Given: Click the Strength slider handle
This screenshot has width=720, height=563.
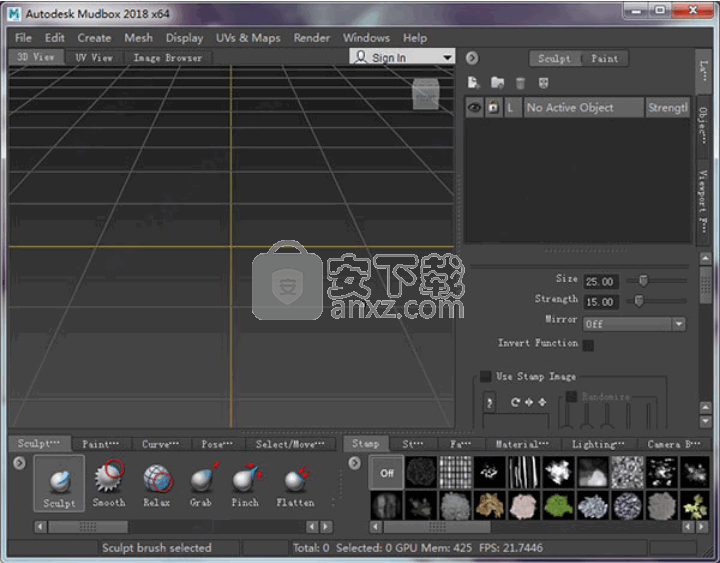Looking at the screenshot, I should click(638, 301).
